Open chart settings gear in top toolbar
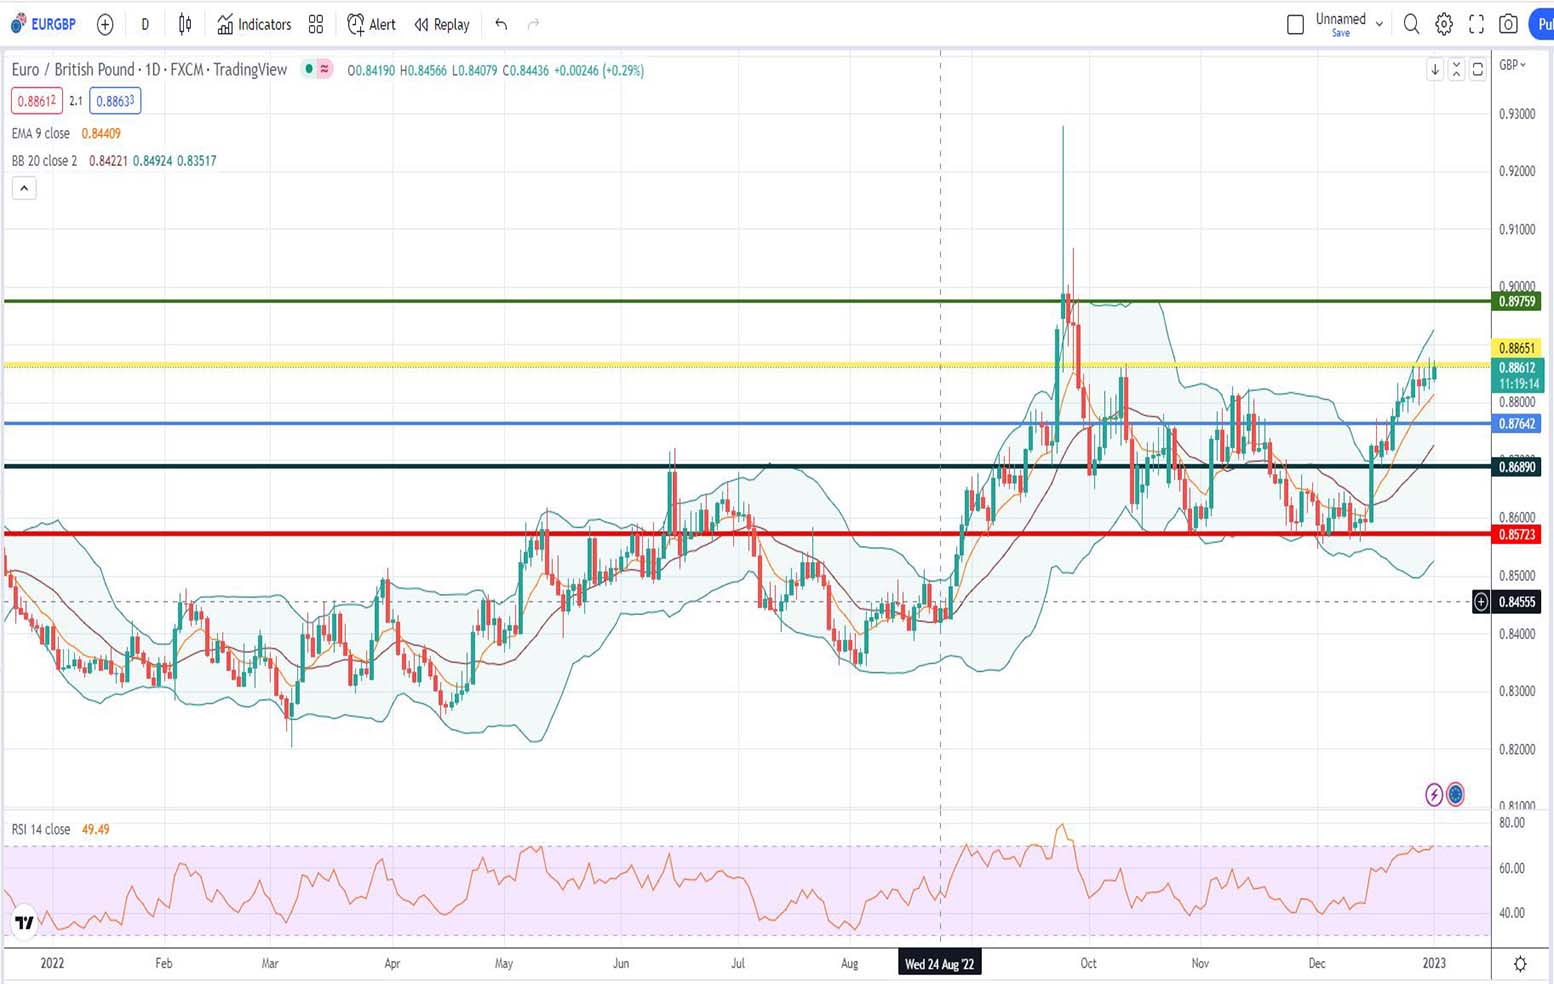 point(1444,24)
